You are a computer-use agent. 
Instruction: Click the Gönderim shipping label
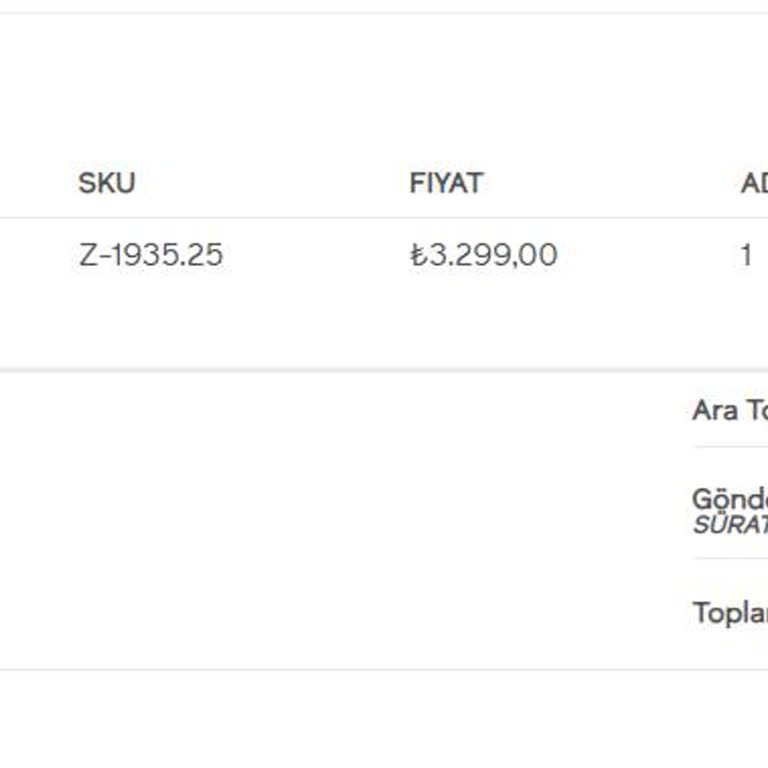point(729,498)
